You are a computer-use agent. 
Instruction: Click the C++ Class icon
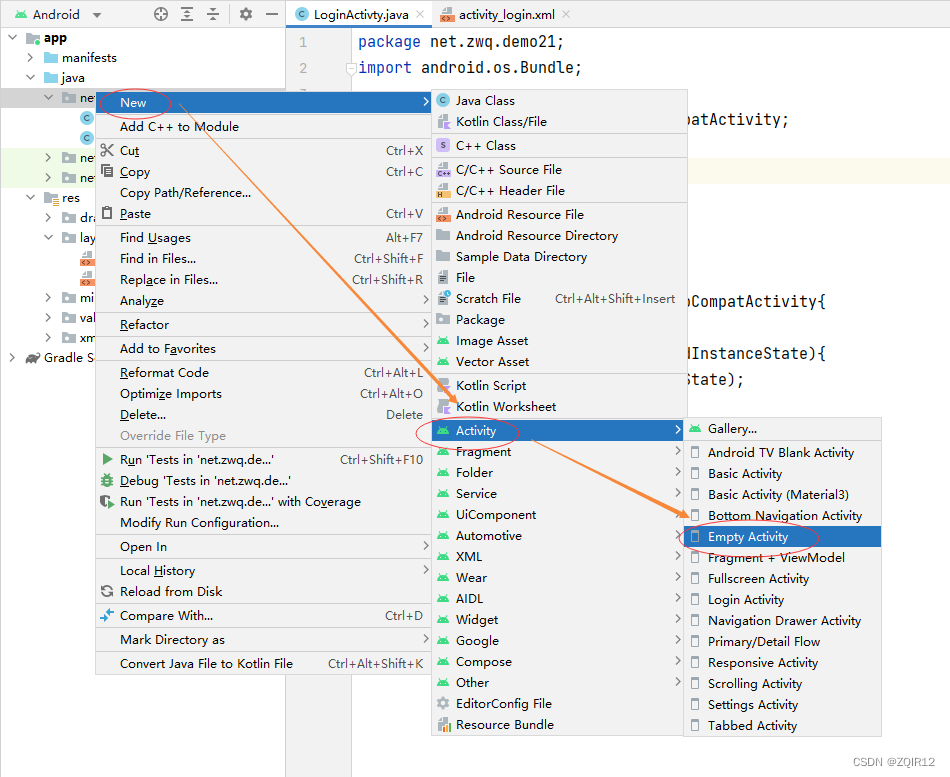[x=443, y=145]
